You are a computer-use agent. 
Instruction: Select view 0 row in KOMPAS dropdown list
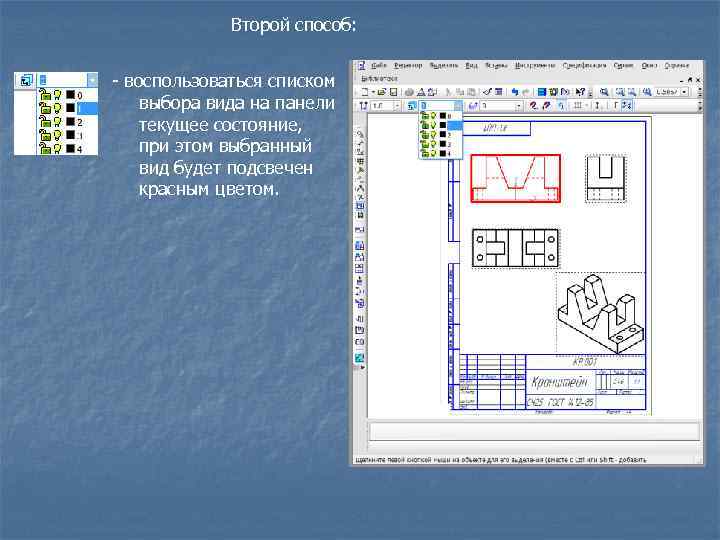coord(441,116)
